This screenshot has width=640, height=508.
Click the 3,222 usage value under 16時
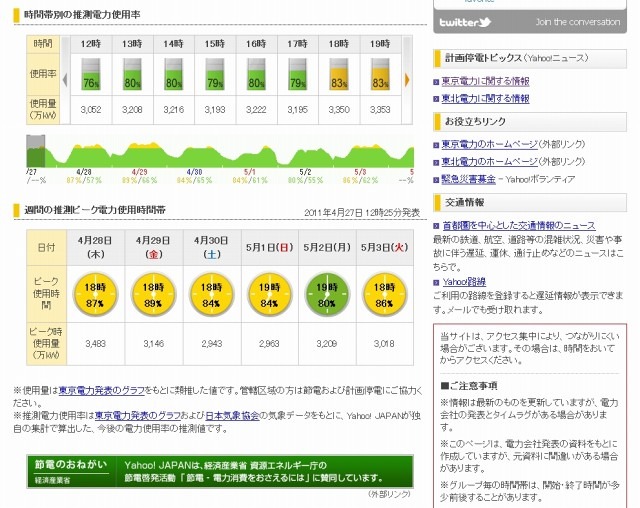[x=256, y=110]
